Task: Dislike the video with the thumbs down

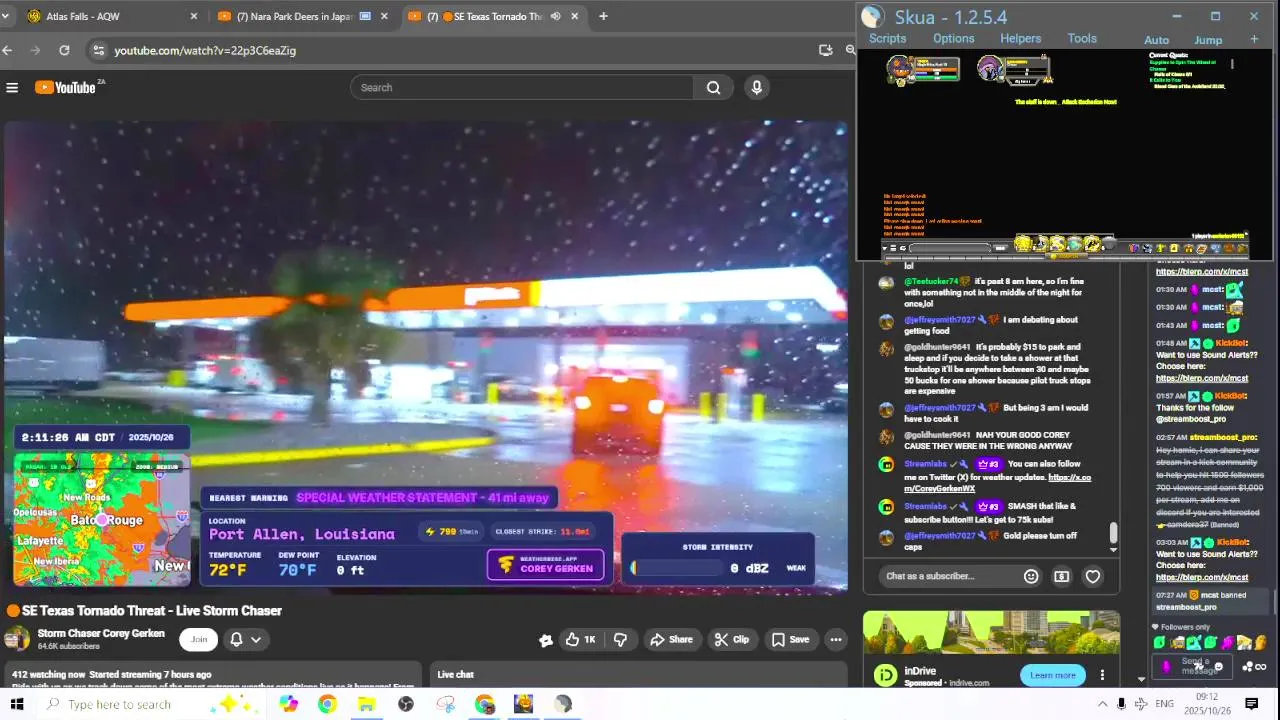Action: click(620, 640)
